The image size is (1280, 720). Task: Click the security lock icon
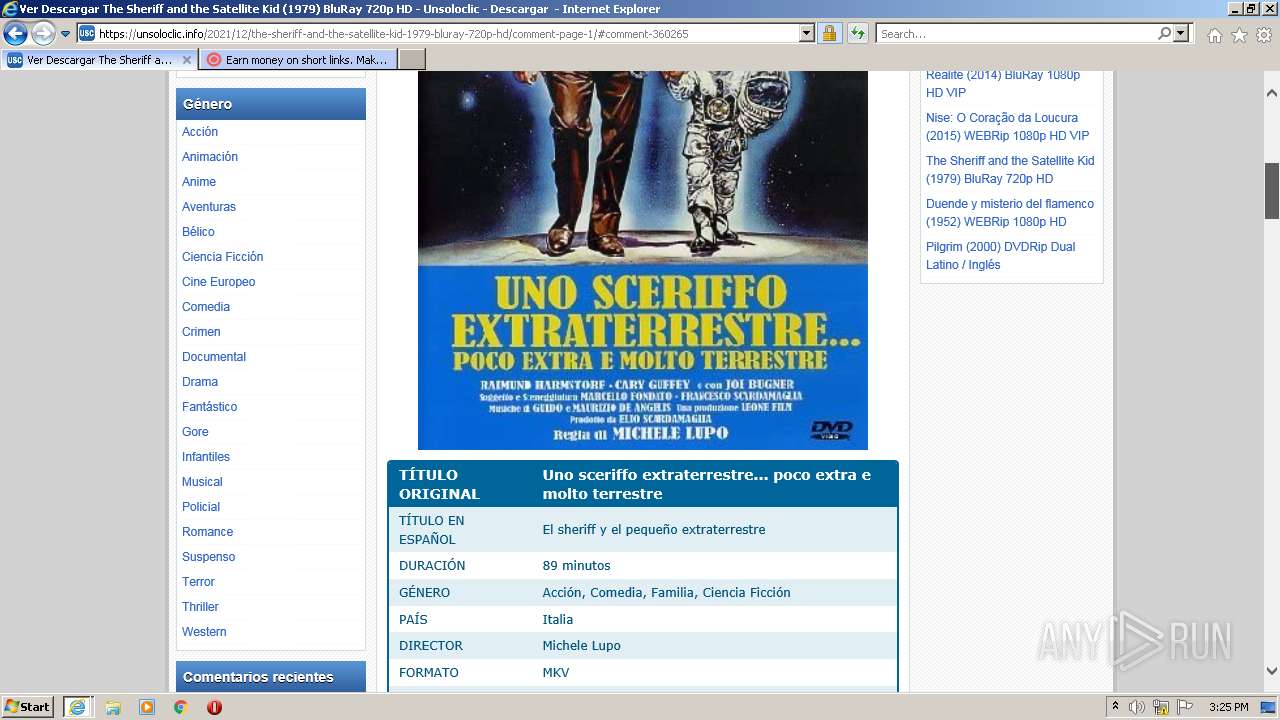[x=829, y=34]
